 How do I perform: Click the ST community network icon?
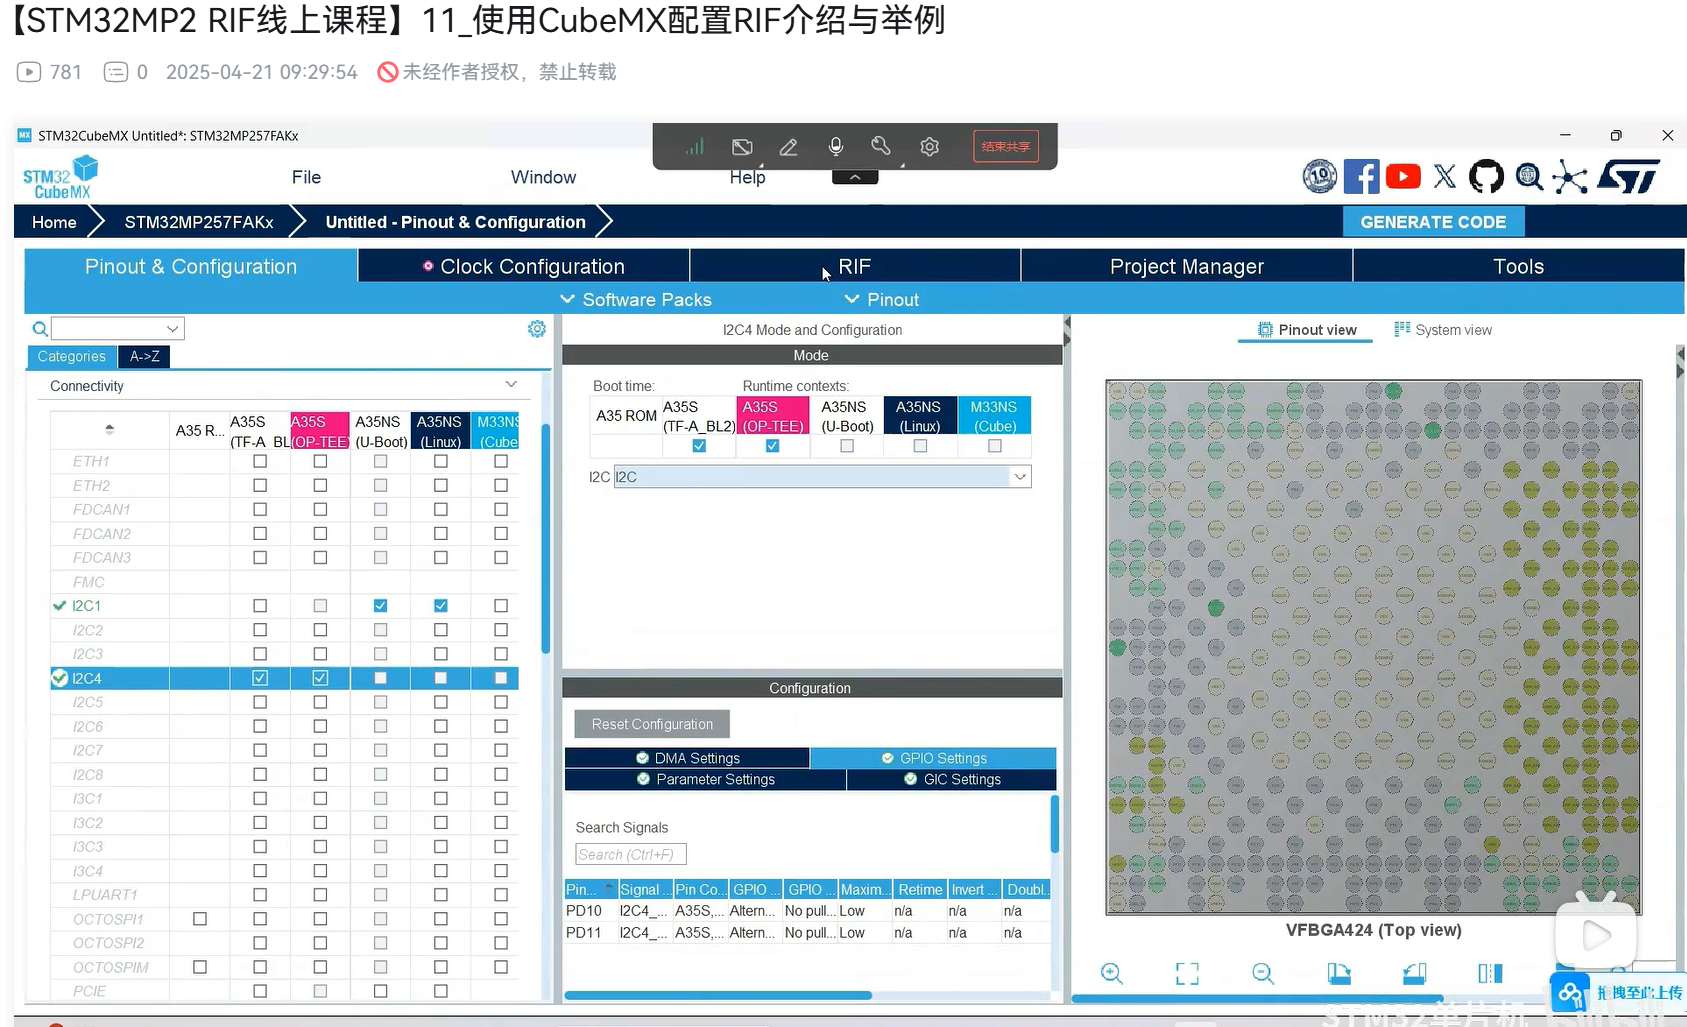(x=1570, y=178)
